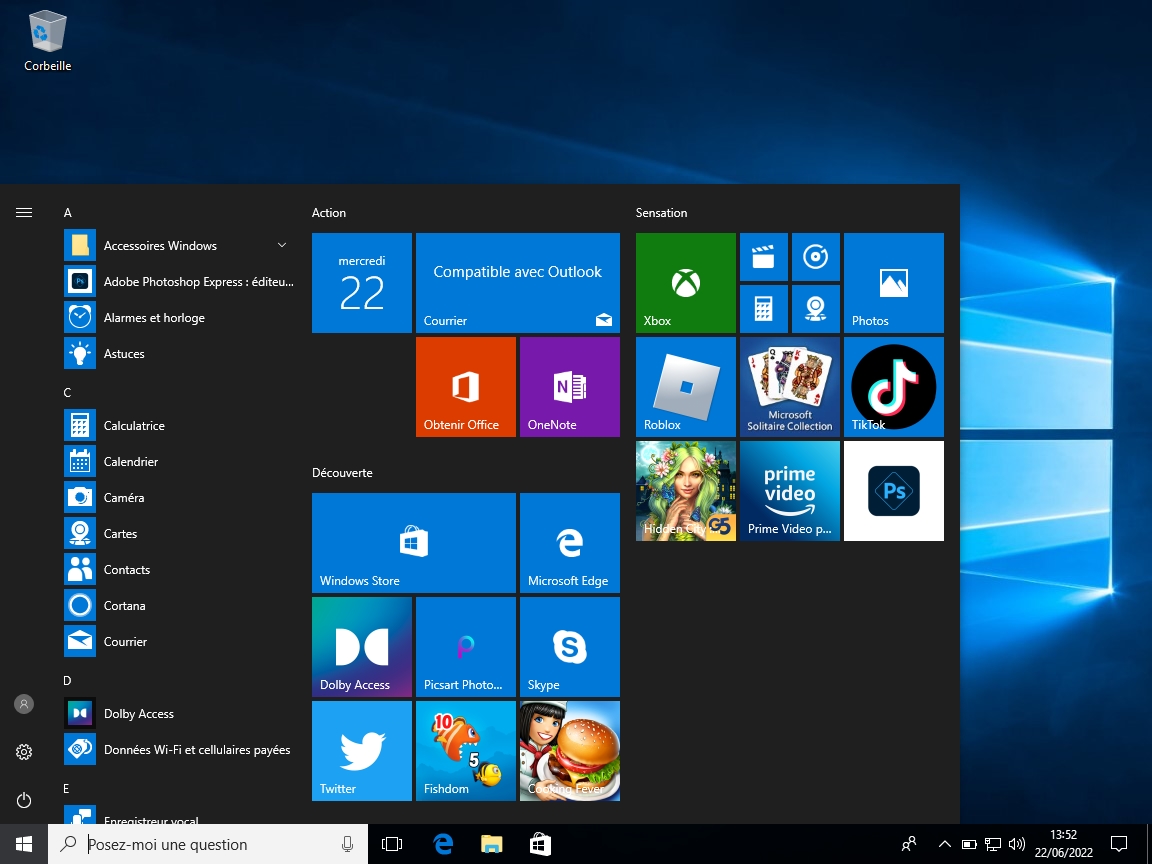This screenshot has height=864, width=1152.
Task: Click the letter E section header
Action: coord(66,788)
